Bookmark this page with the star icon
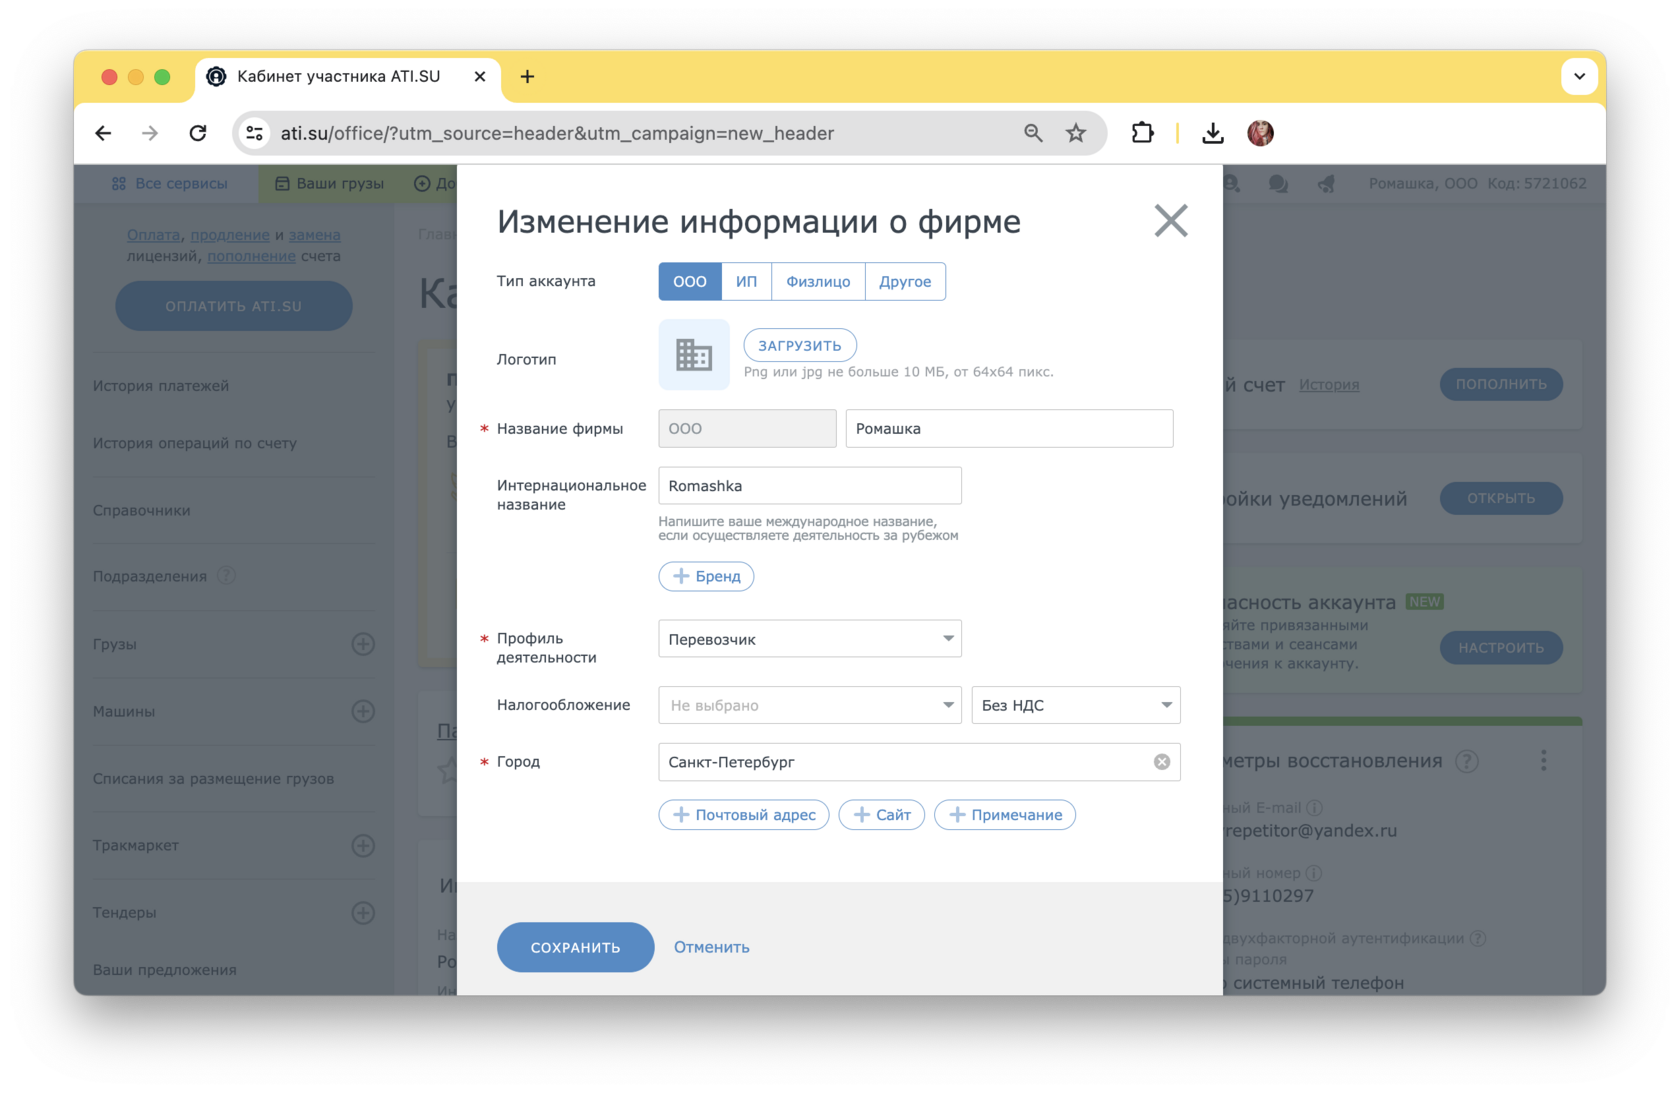This screenshot has width=1680, height=1093. [x=1076, y=133]
